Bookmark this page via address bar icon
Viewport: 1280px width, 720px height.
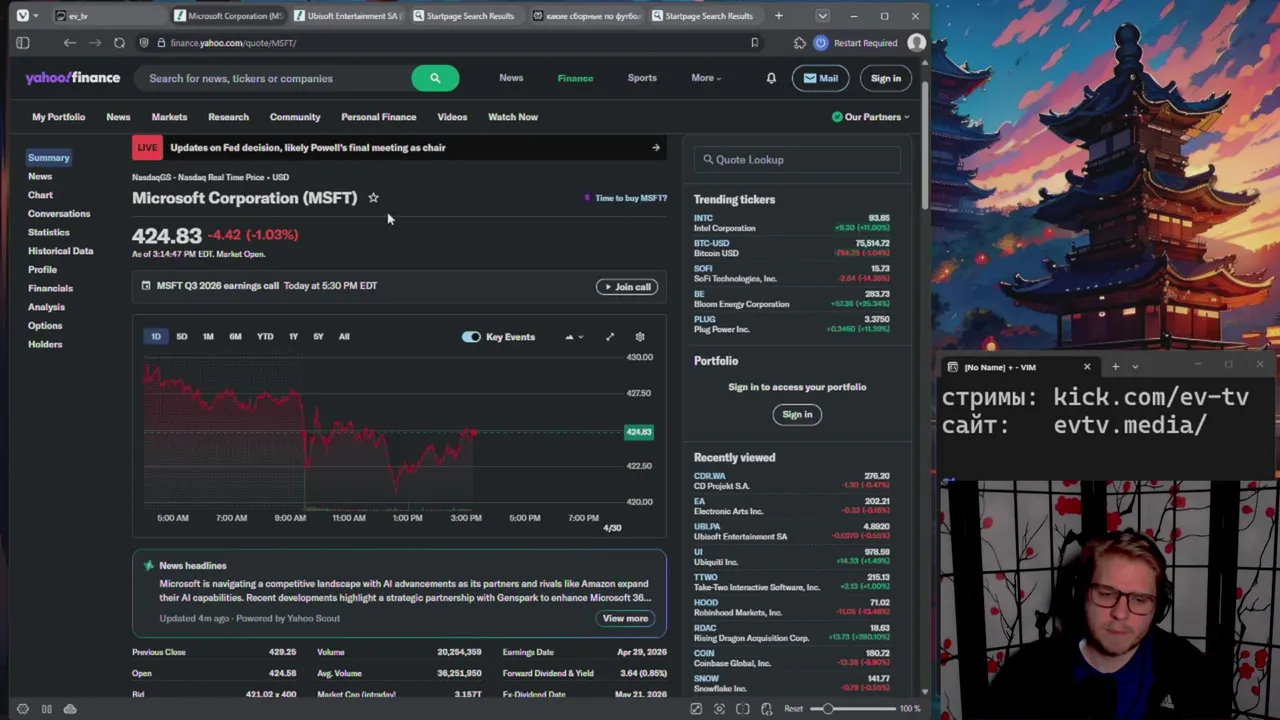coord(754,43)
